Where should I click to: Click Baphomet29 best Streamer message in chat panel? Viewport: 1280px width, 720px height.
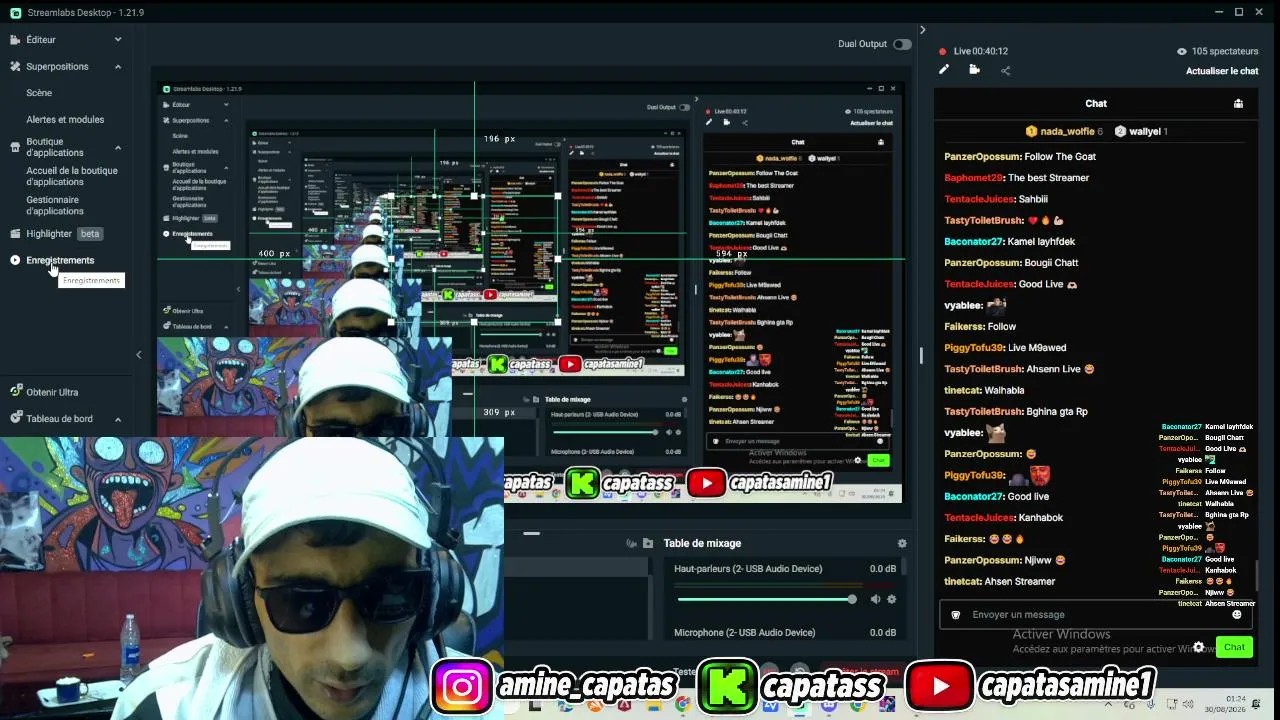click(x=1017, y=178)
